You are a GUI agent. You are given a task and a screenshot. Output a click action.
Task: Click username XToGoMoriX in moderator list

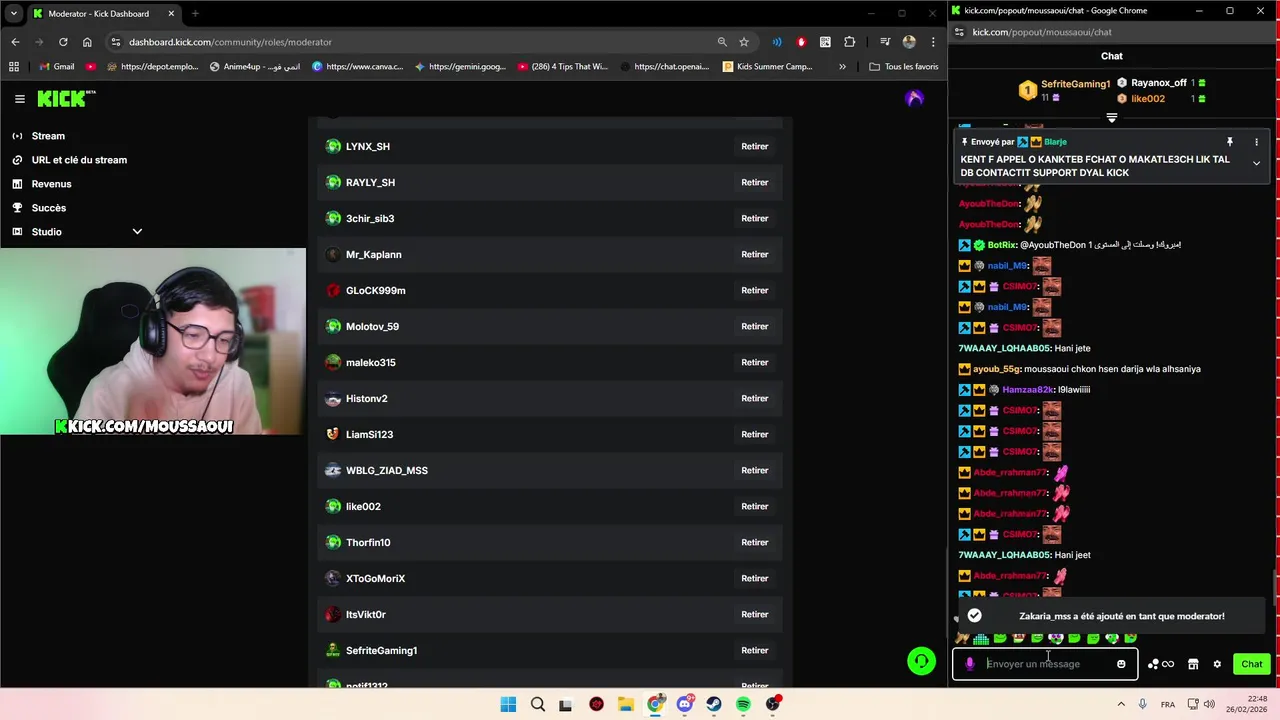[x=375, y=578]
